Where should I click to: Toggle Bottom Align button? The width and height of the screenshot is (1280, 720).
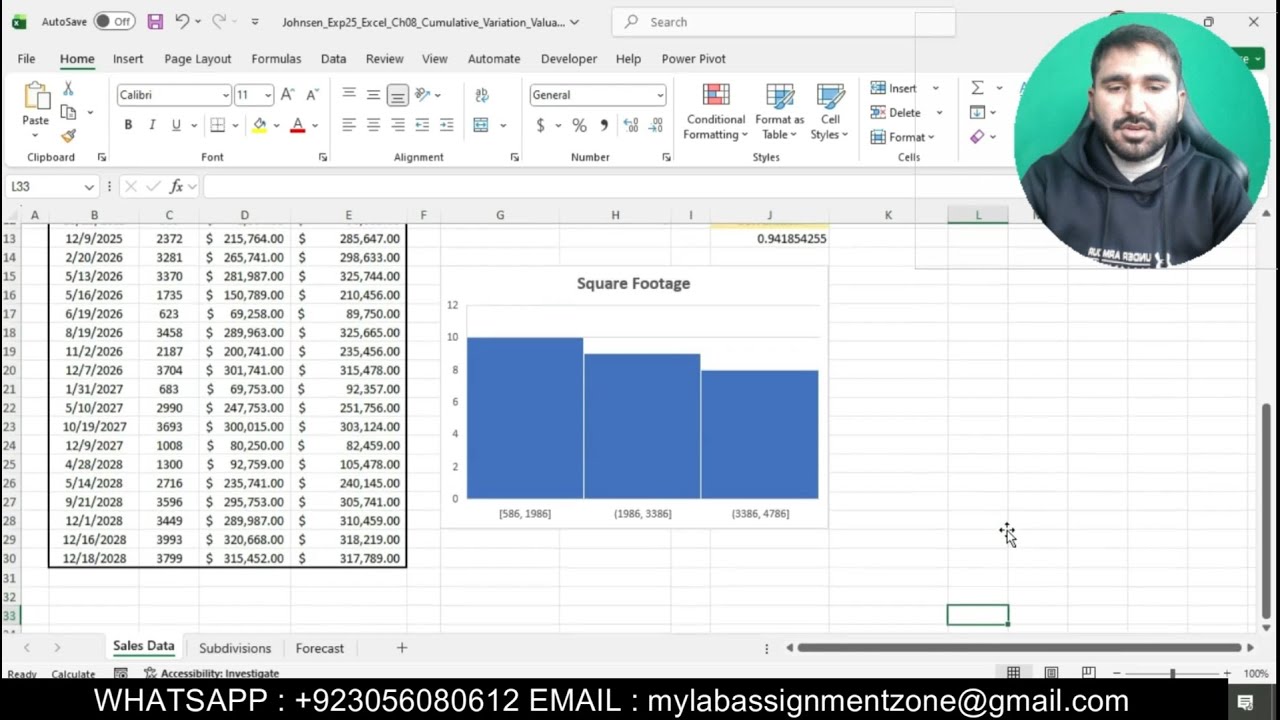[397, 95]
